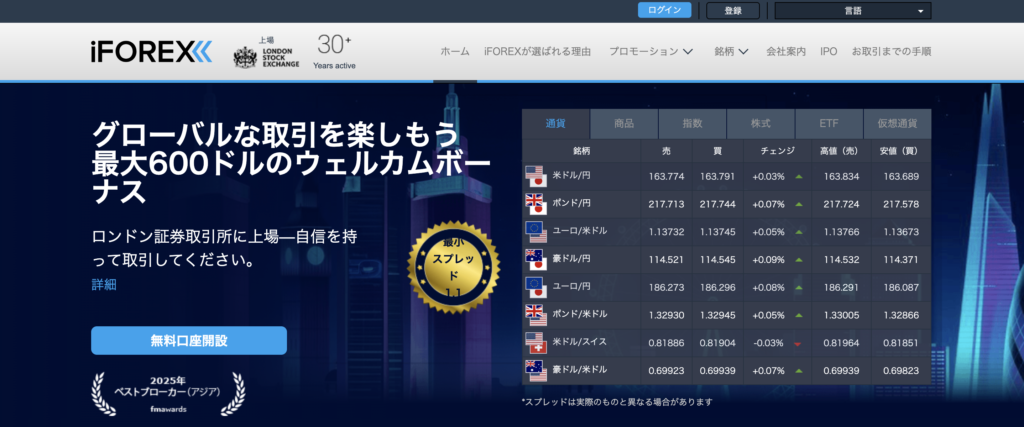This screenshot has width=1024, height=427.
Task: Click the -0.03% change value
Action: pos(769,343)
